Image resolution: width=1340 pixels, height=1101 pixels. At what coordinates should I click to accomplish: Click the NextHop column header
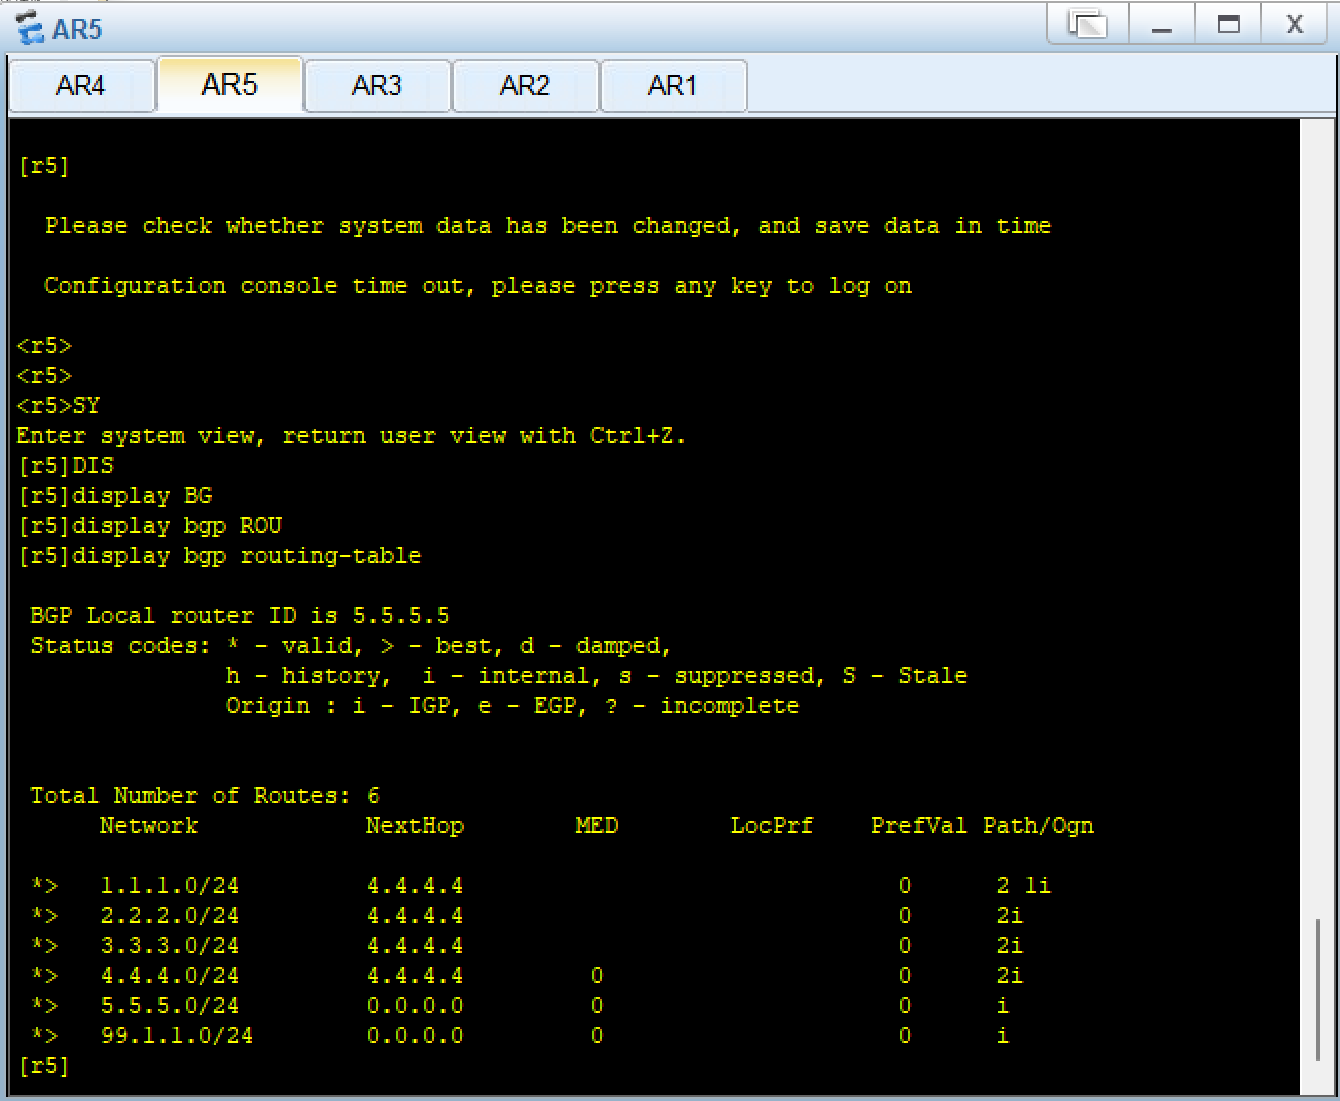click(415, 826)
